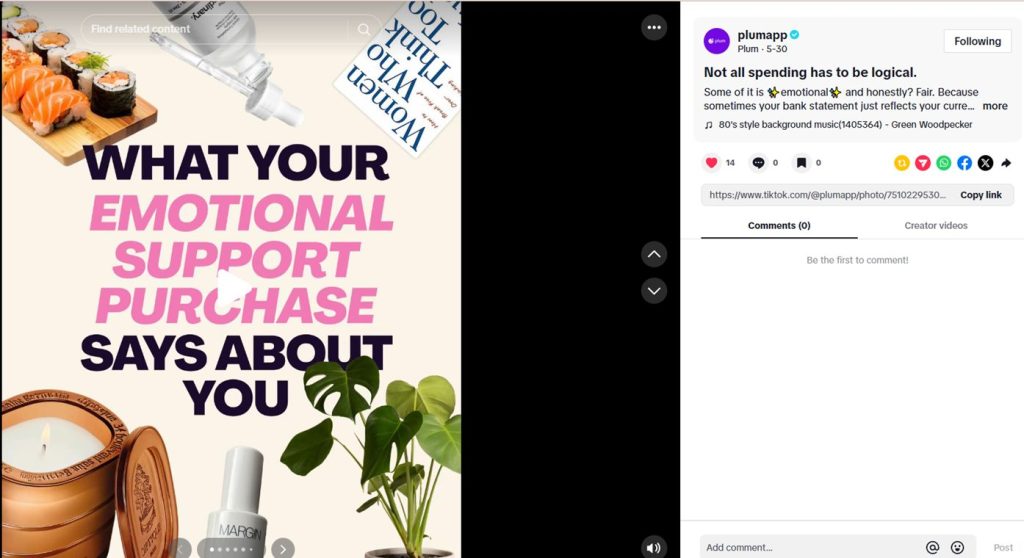Screen dimensions: 1024x558
Task: Share the post to Facebook
Action: pos(965,163)
